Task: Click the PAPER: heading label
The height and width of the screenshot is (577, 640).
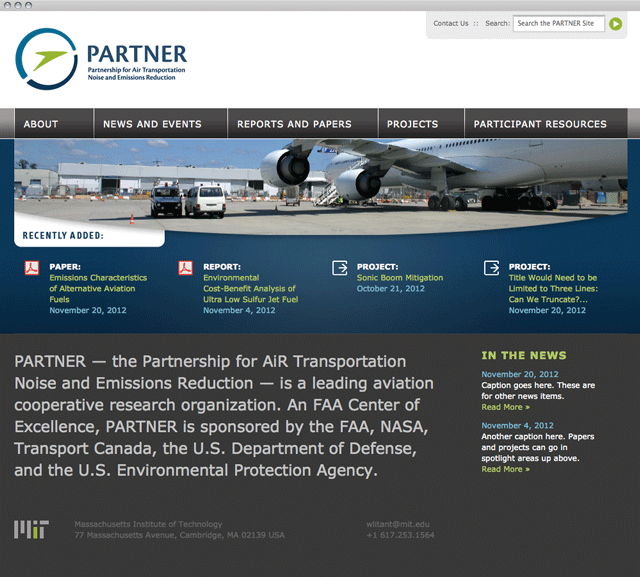Action: tap(65, 267)
